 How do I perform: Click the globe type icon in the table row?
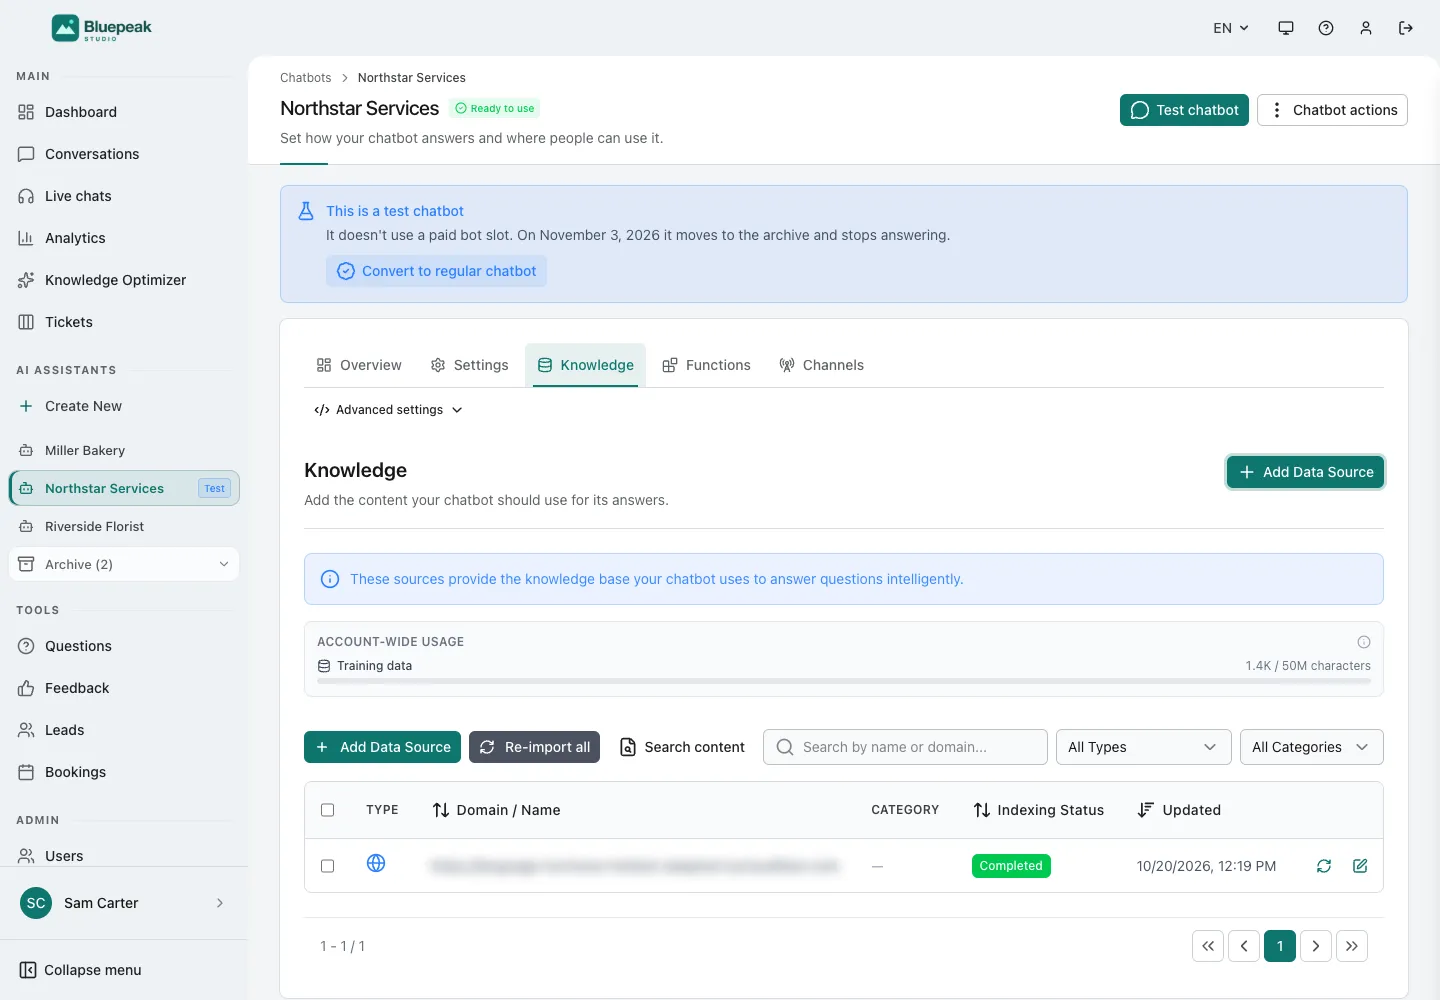tap(376, 863)
